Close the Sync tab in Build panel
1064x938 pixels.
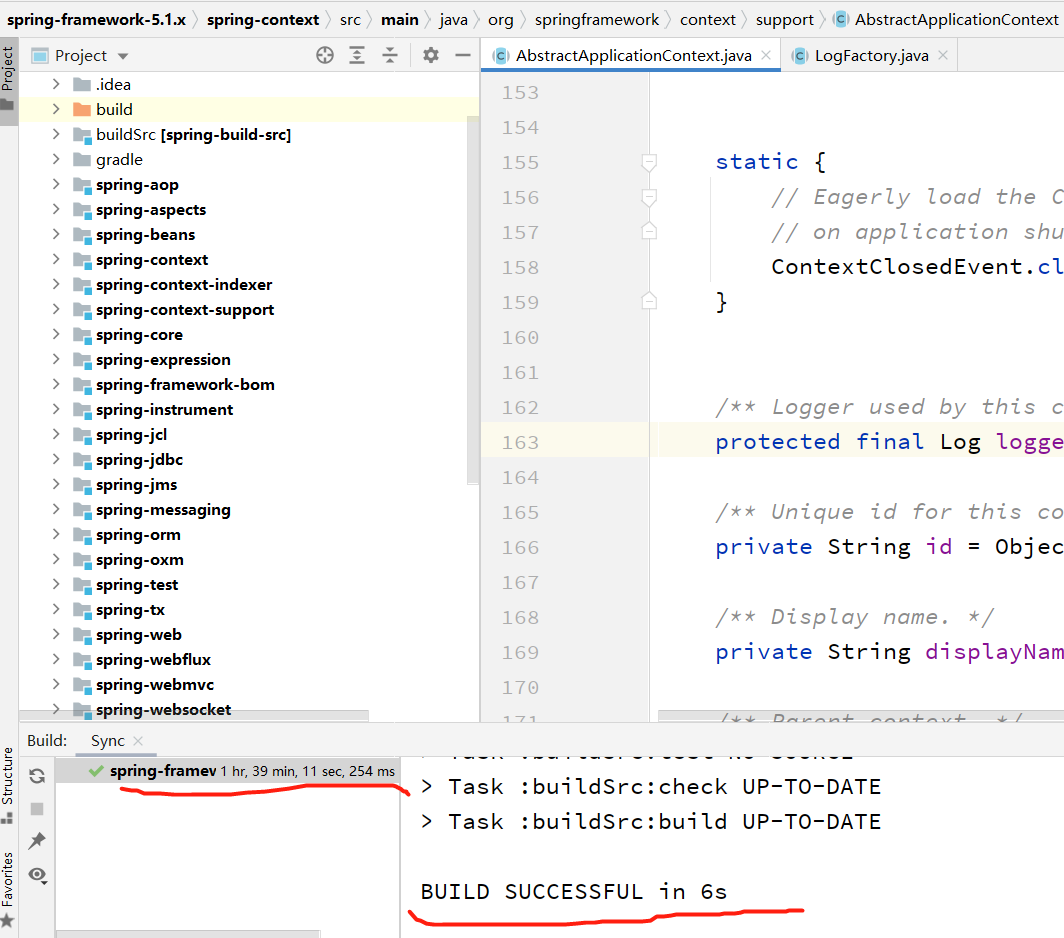pyautogui.click(x=138, y=740)
